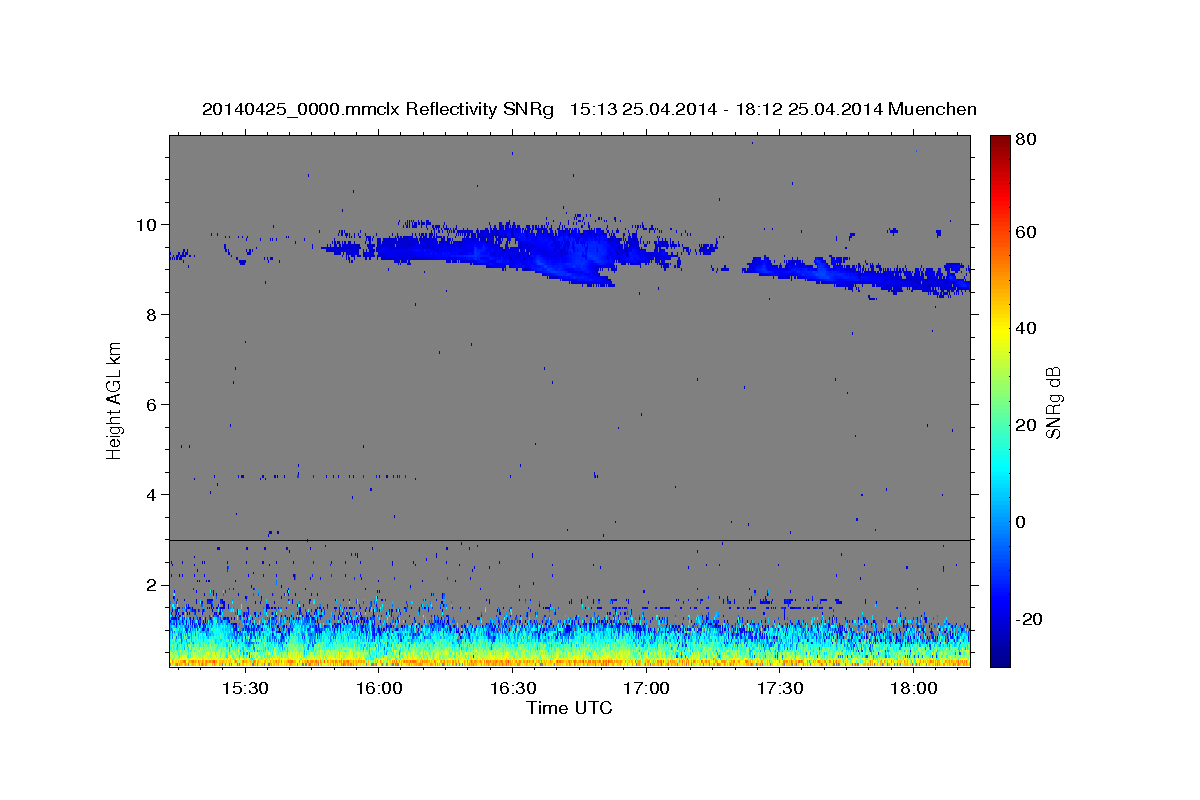This screenshot has width=1200, height=800.
Task: Click the height tick label 6
Action: tap(151, 405)
